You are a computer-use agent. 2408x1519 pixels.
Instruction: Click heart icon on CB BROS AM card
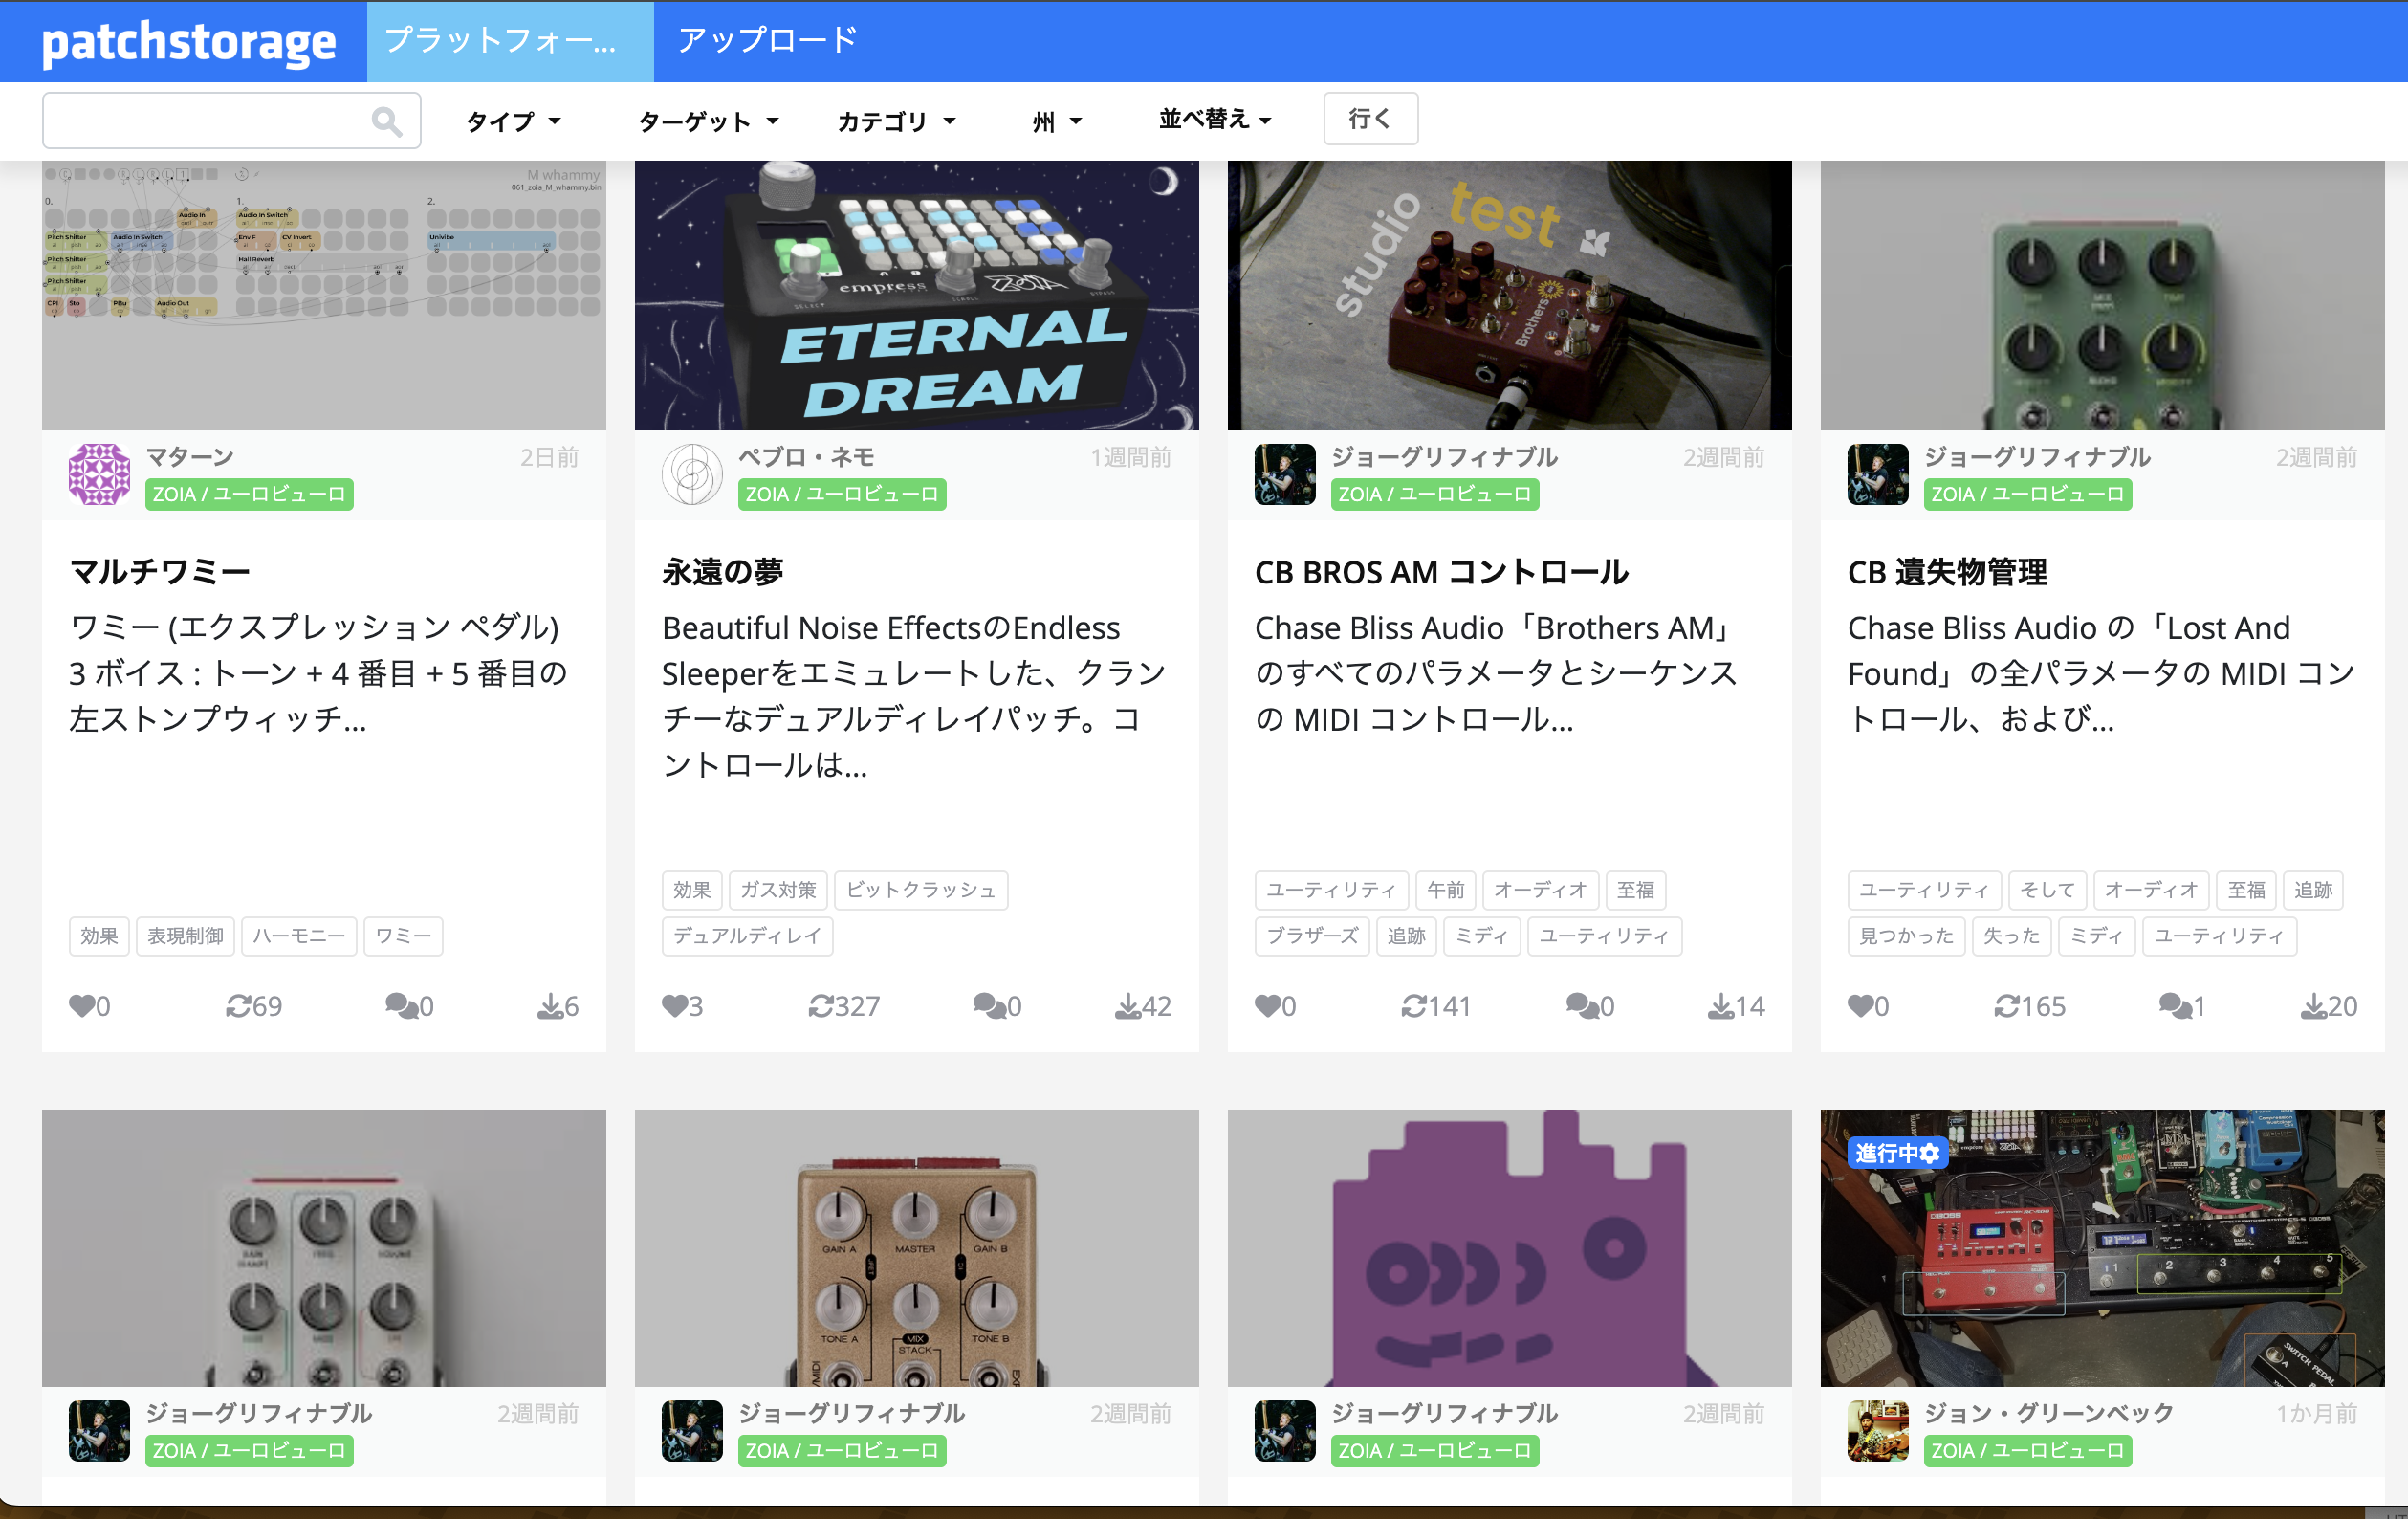[1268, 1005]
